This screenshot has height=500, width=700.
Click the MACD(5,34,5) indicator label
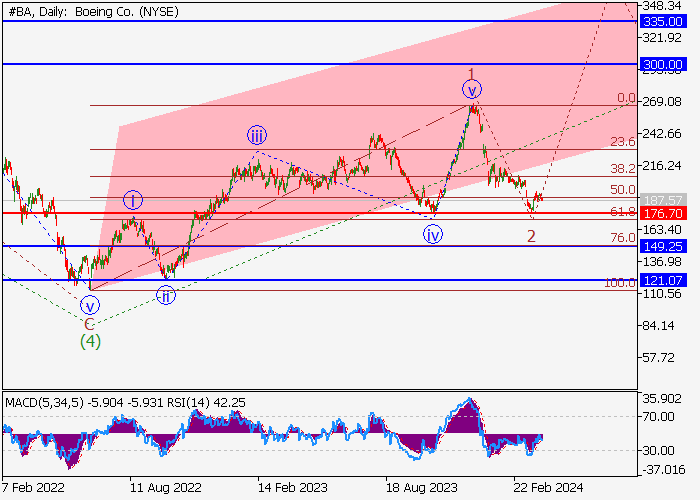coord(44,403)
